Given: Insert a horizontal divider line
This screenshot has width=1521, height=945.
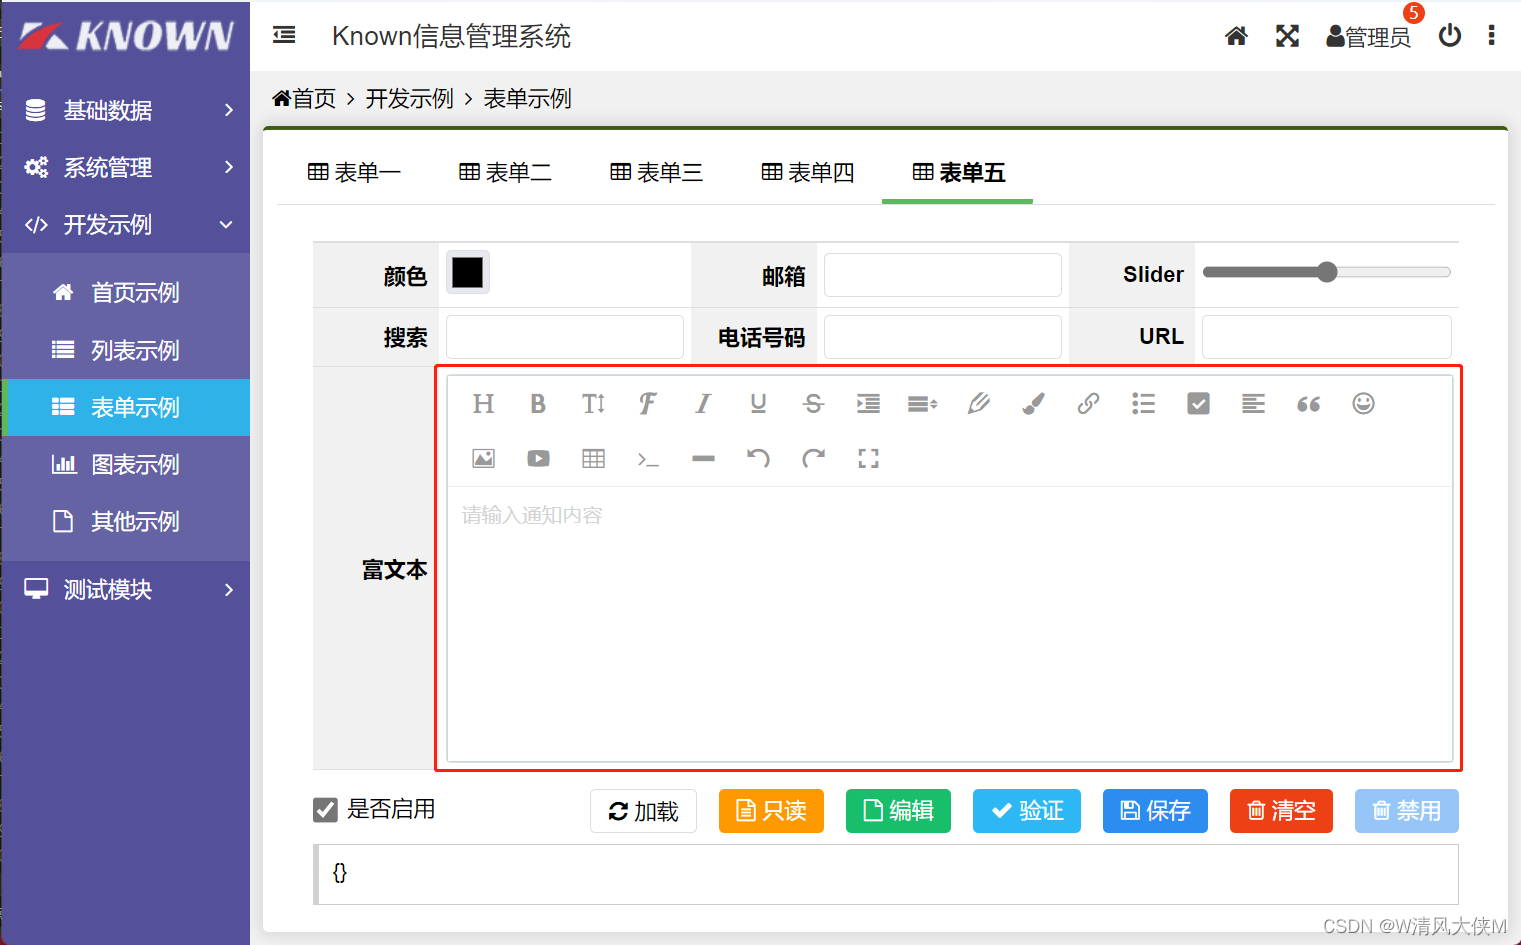Looking at the screenshot, I should (703, 459).
